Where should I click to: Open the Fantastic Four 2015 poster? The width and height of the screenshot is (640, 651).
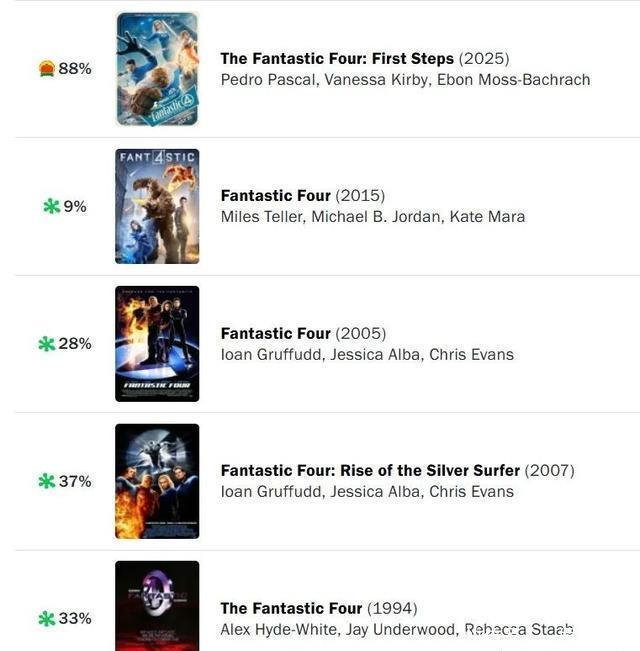click(157, 206)
